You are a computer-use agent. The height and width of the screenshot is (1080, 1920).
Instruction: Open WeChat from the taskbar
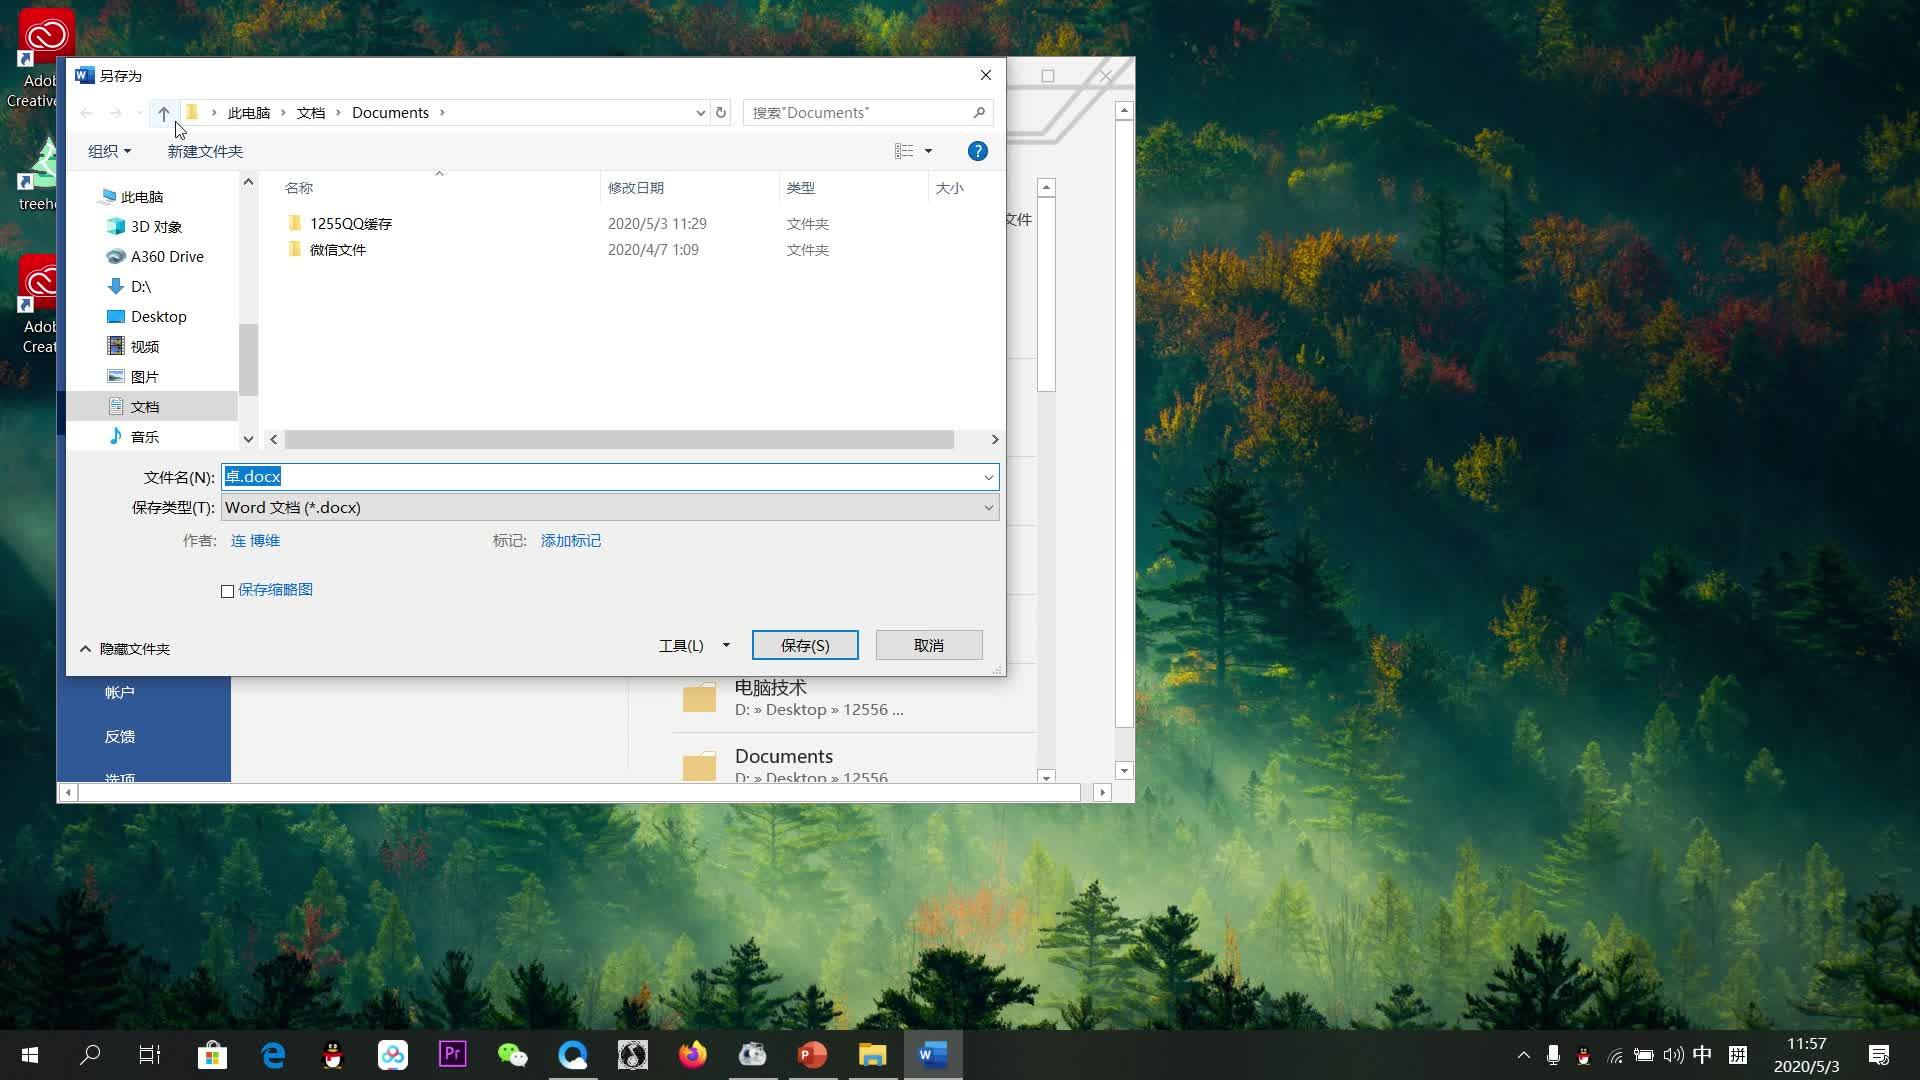[512, 1054]
